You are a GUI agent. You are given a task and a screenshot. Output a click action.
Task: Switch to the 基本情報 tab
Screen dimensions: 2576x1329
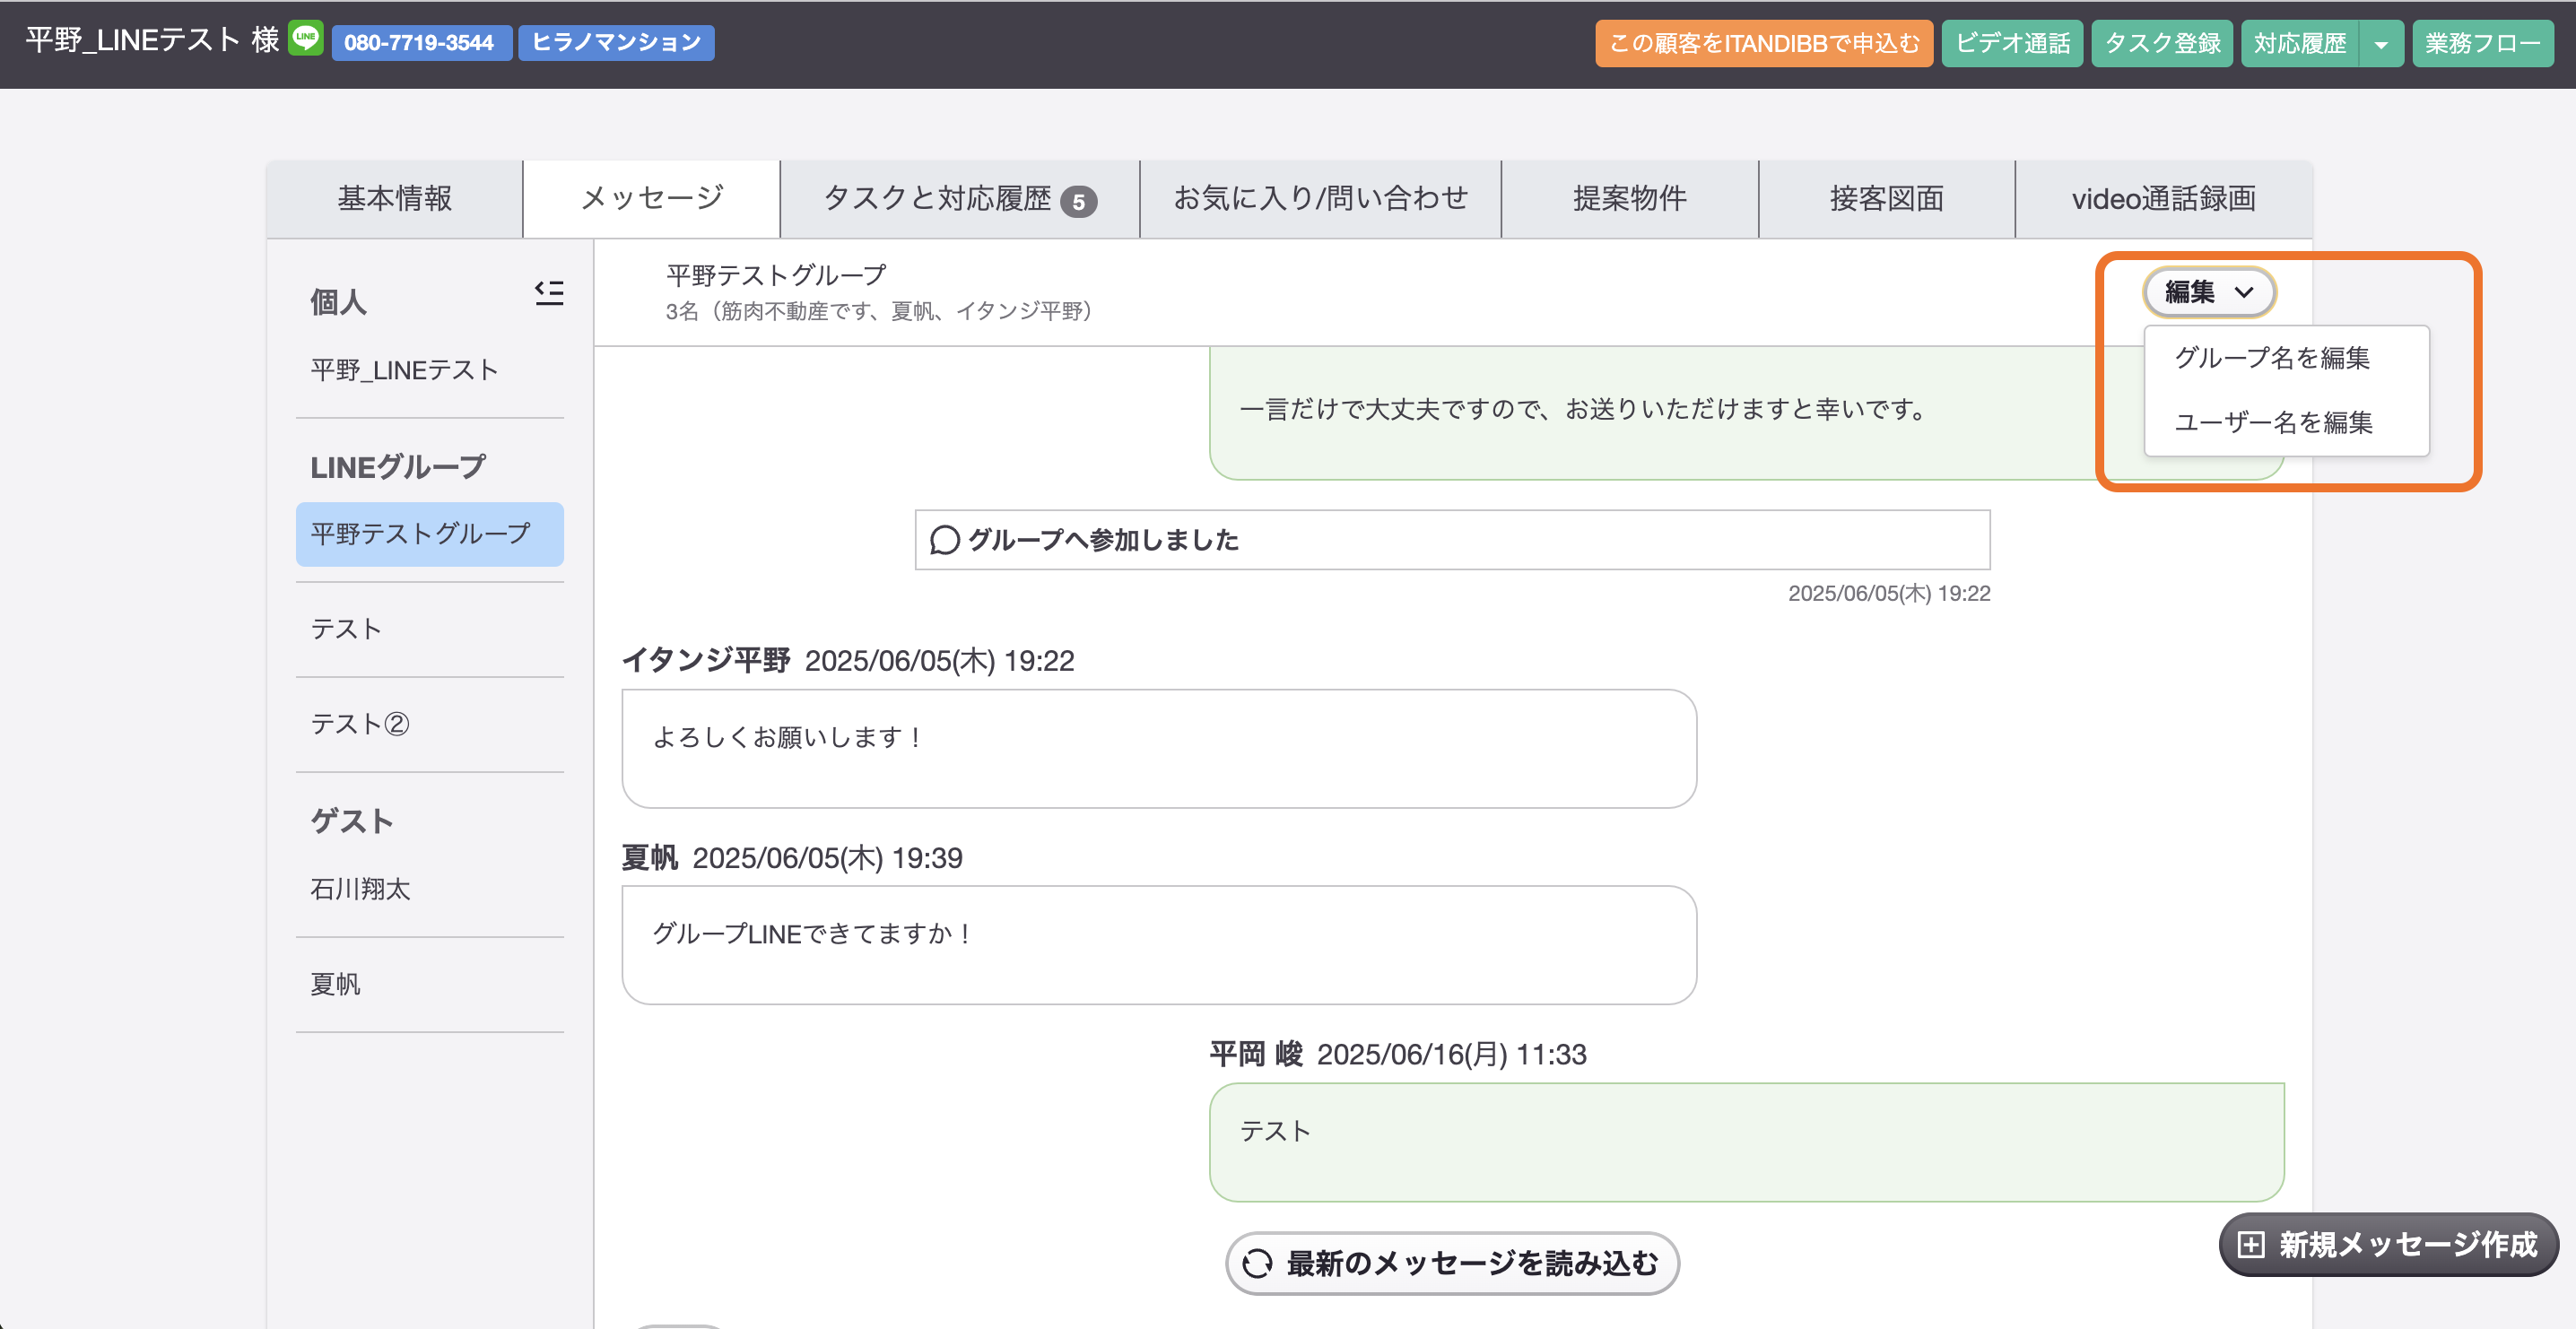[395, 199]
